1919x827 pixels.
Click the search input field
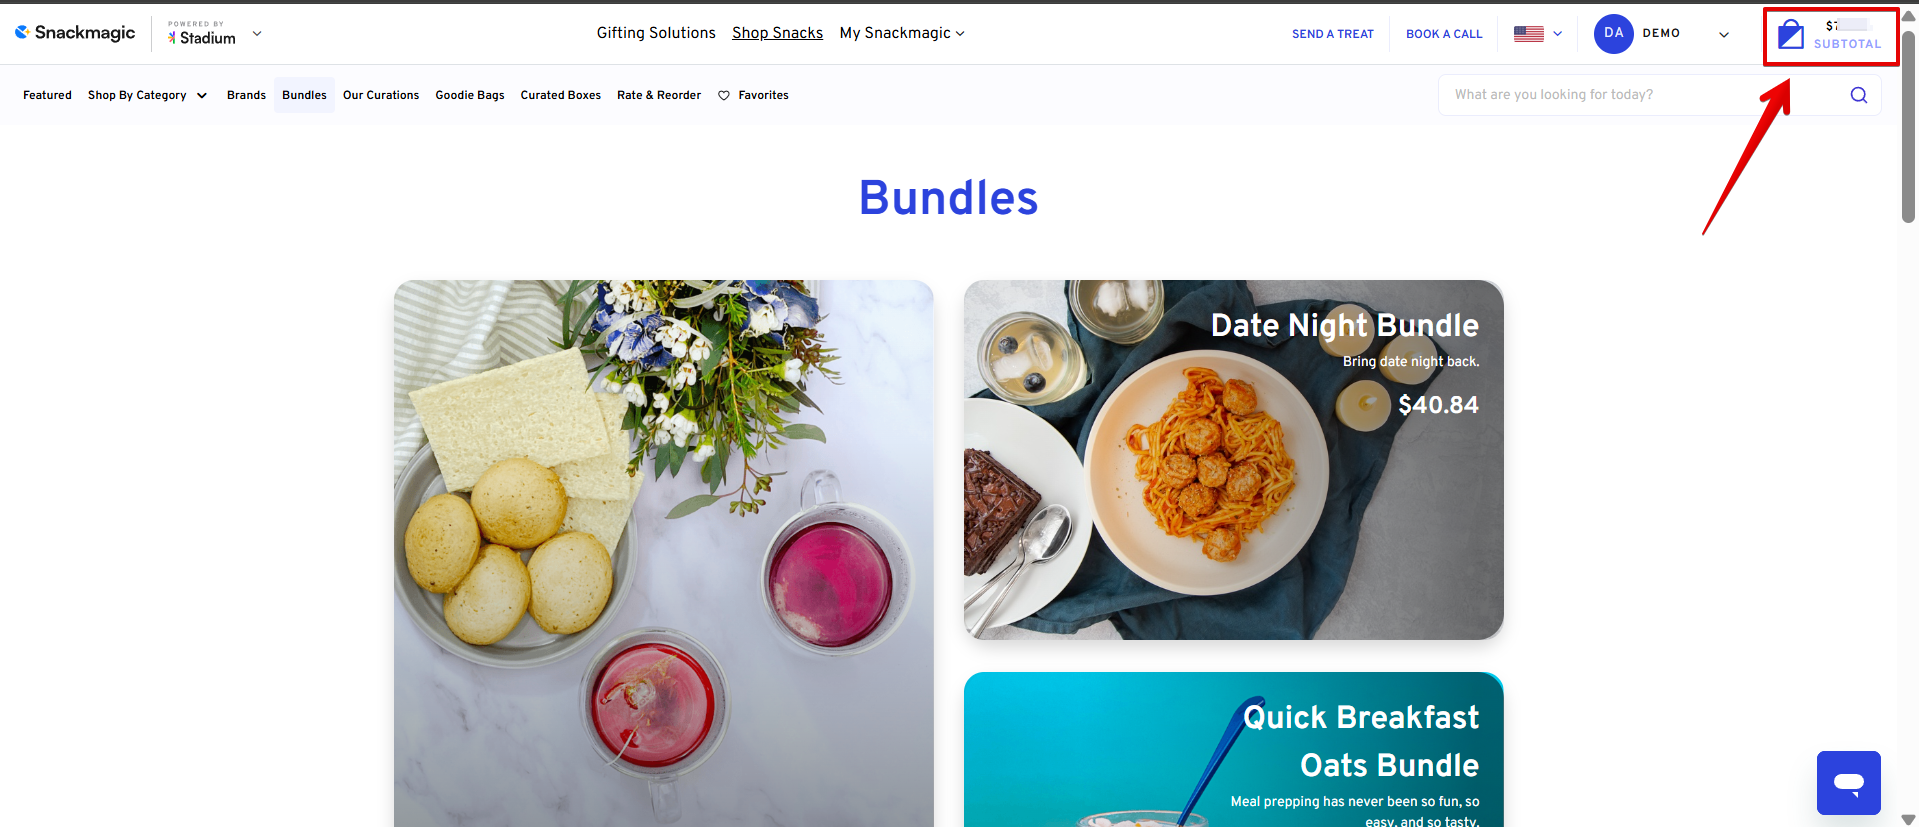(1640, 95)
